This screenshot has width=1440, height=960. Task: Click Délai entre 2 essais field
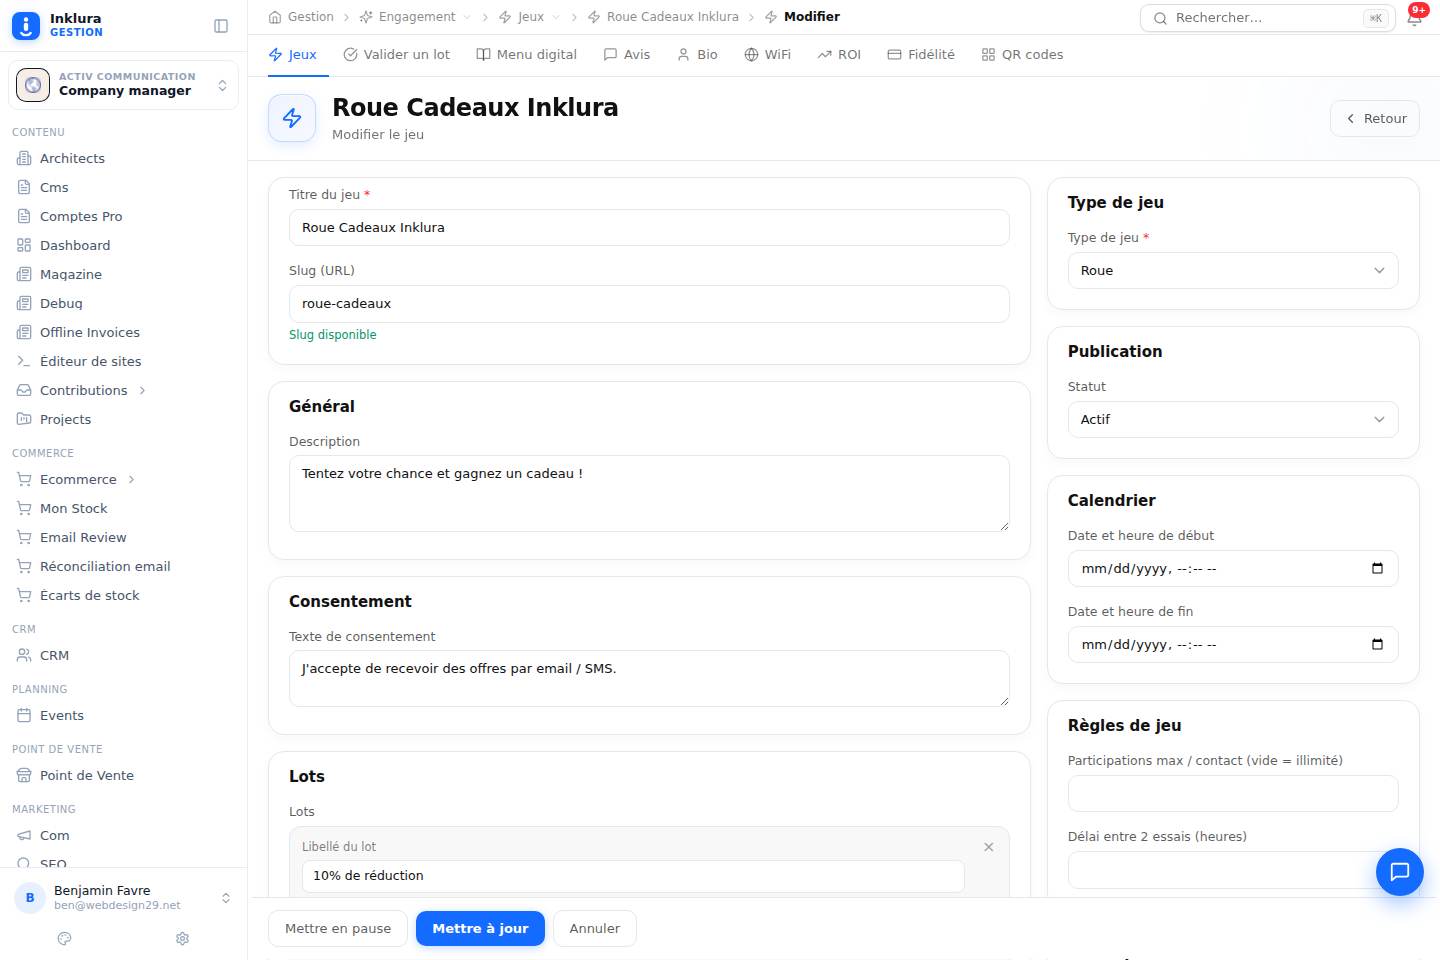tap(1232, 869)
